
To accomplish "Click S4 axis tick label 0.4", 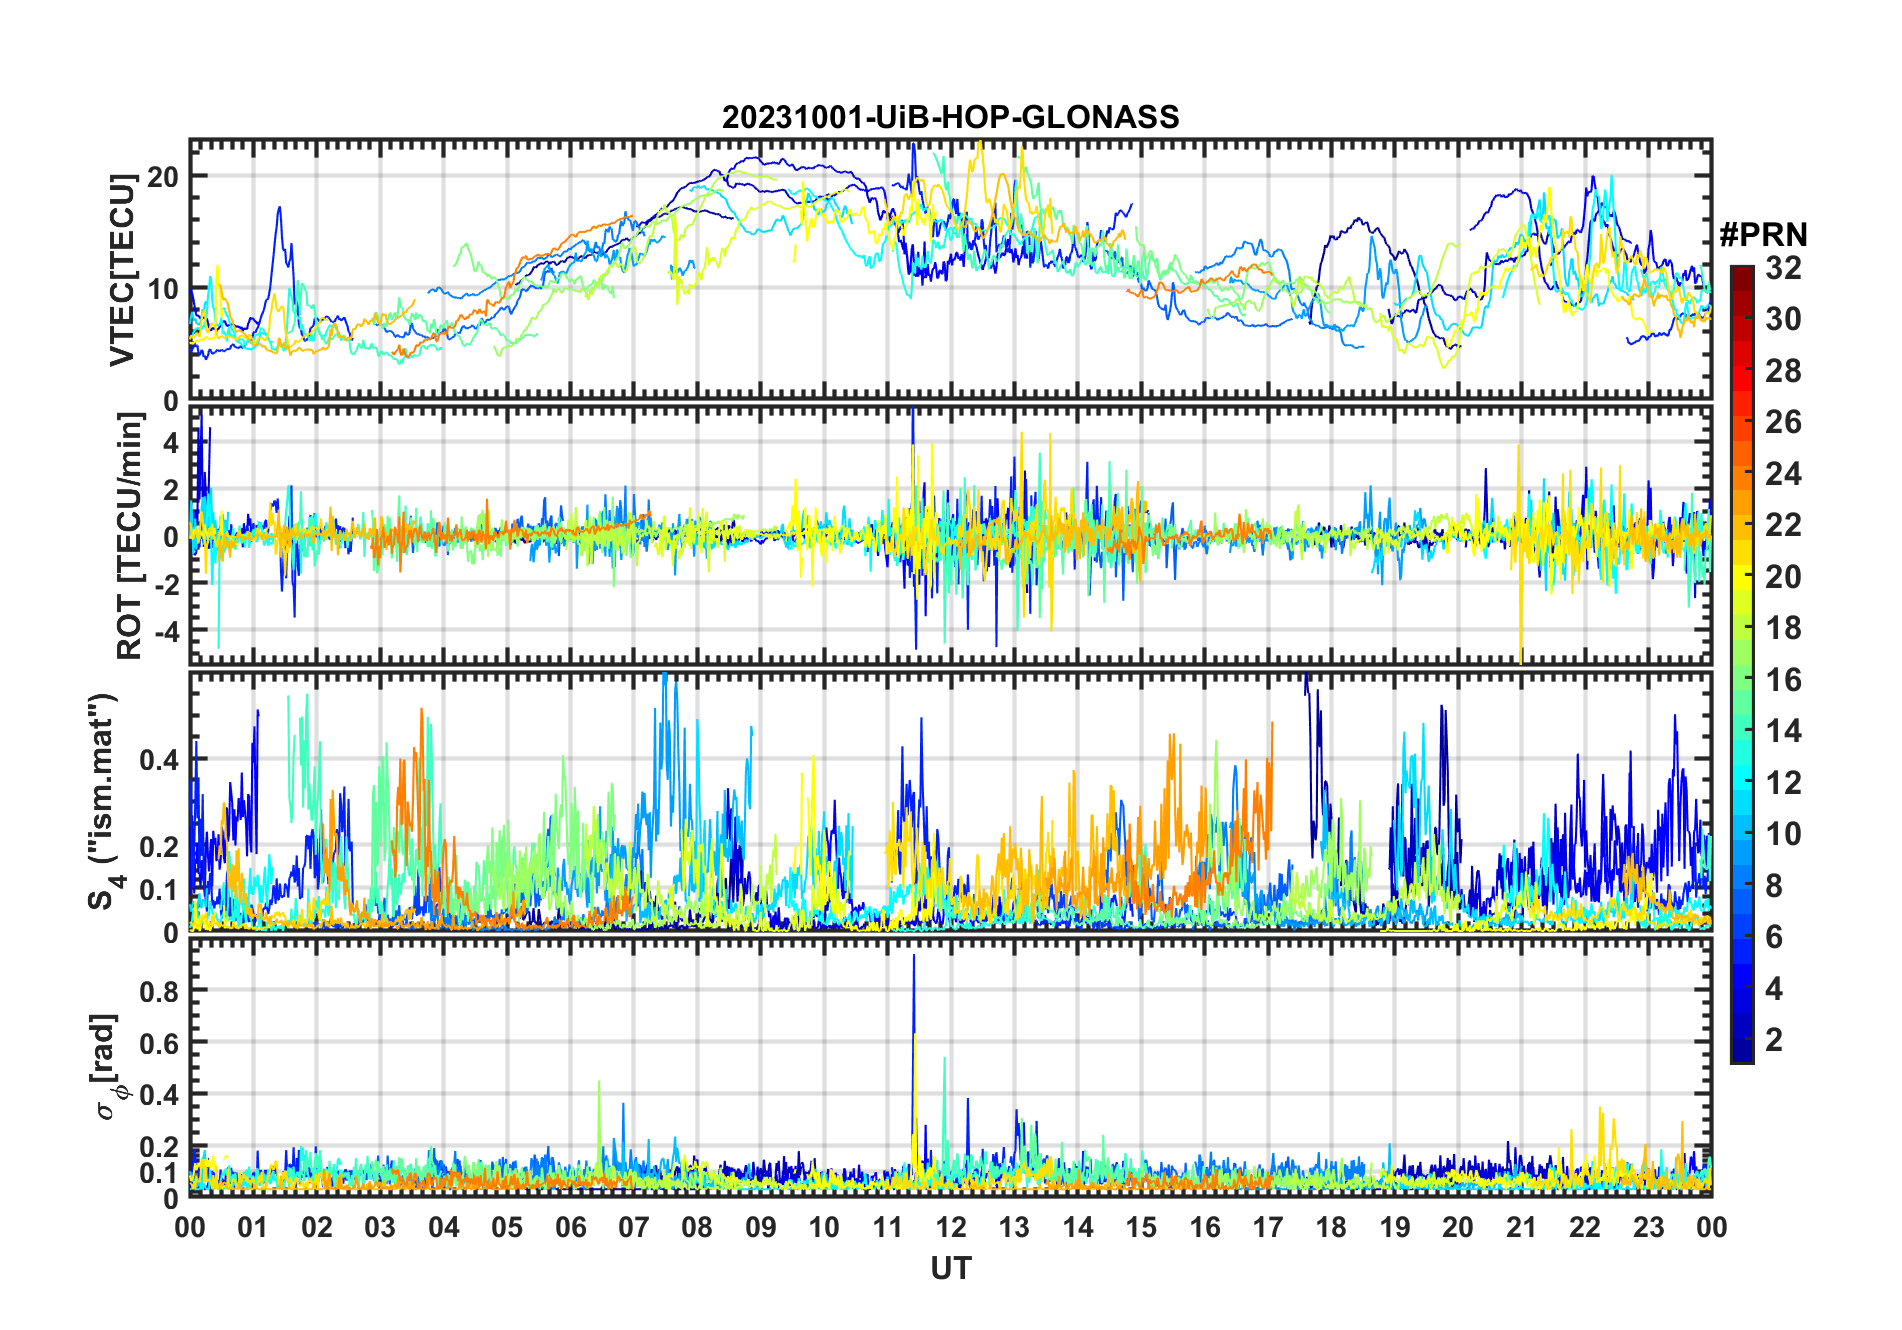I will pyautogui.click(x=159, y=760).
